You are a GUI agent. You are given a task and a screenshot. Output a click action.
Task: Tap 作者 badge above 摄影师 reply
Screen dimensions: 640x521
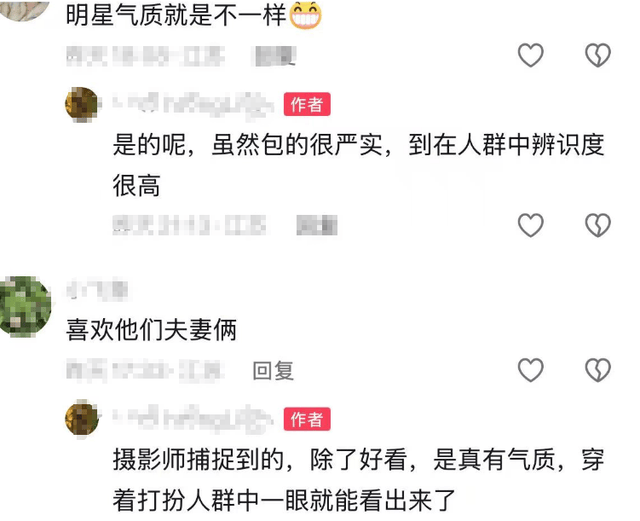pos(307,419)
